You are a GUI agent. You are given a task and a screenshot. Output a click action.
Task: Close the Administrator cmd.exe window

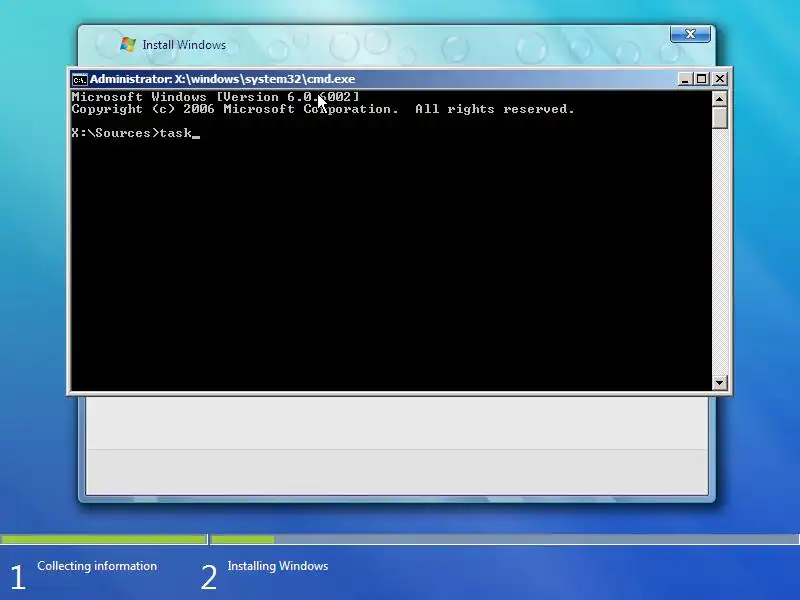[x=719, y=79]
